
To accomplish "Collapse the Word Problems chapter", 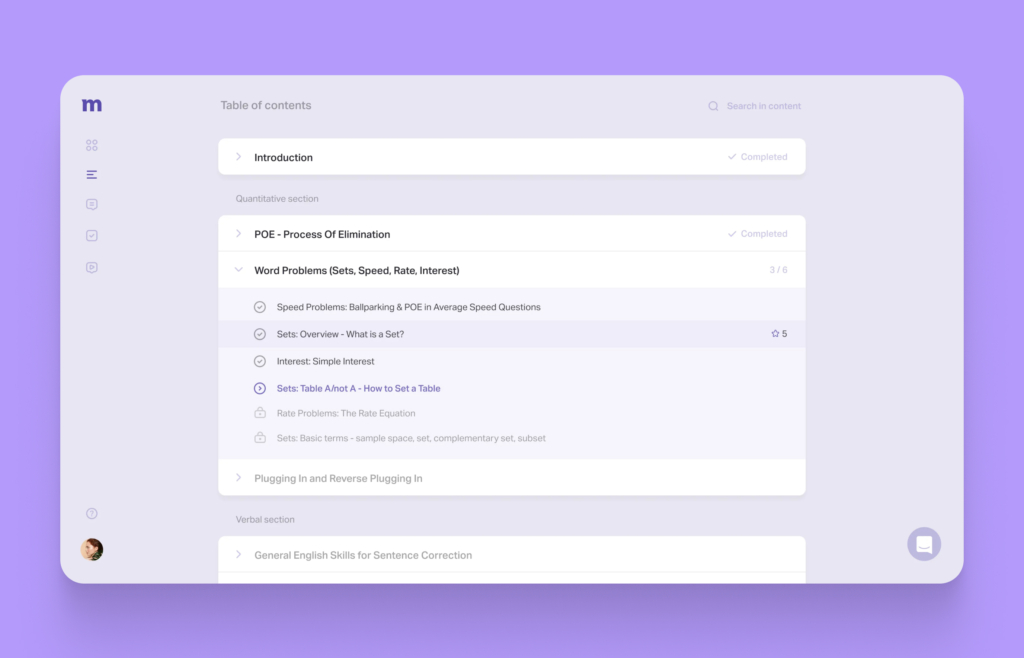I will coord(239,270).
